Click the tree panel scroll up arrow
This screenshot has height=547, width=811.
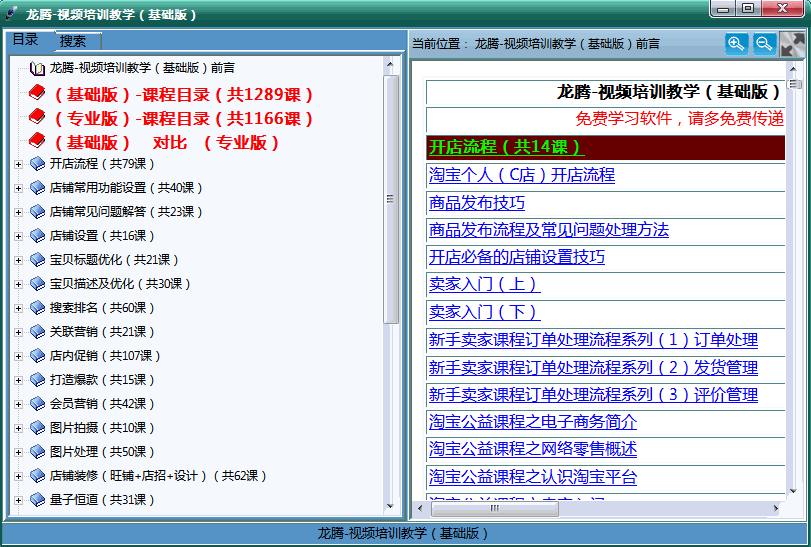tap(391, 65)
